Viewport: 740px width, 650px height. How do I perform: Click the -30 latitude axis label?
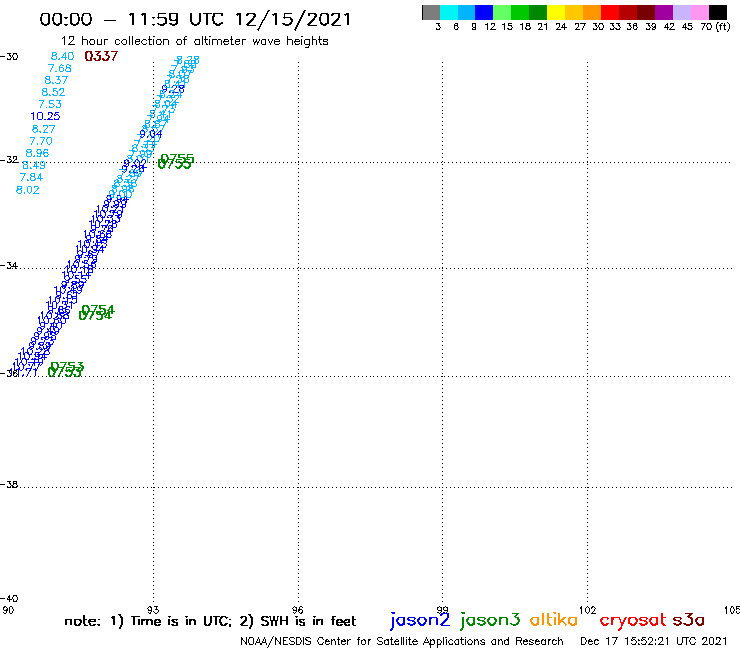tap(9, 57)
